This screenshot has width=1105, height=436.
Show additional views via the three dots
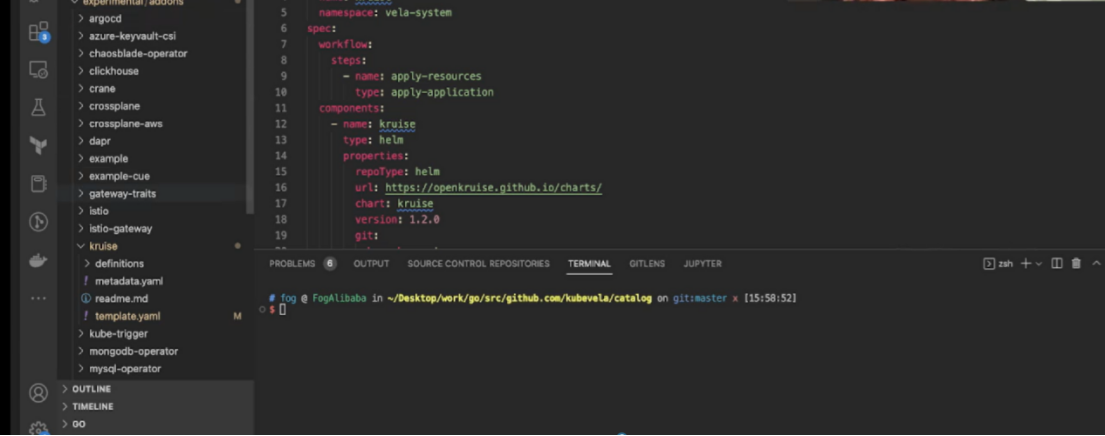(38, 298)
